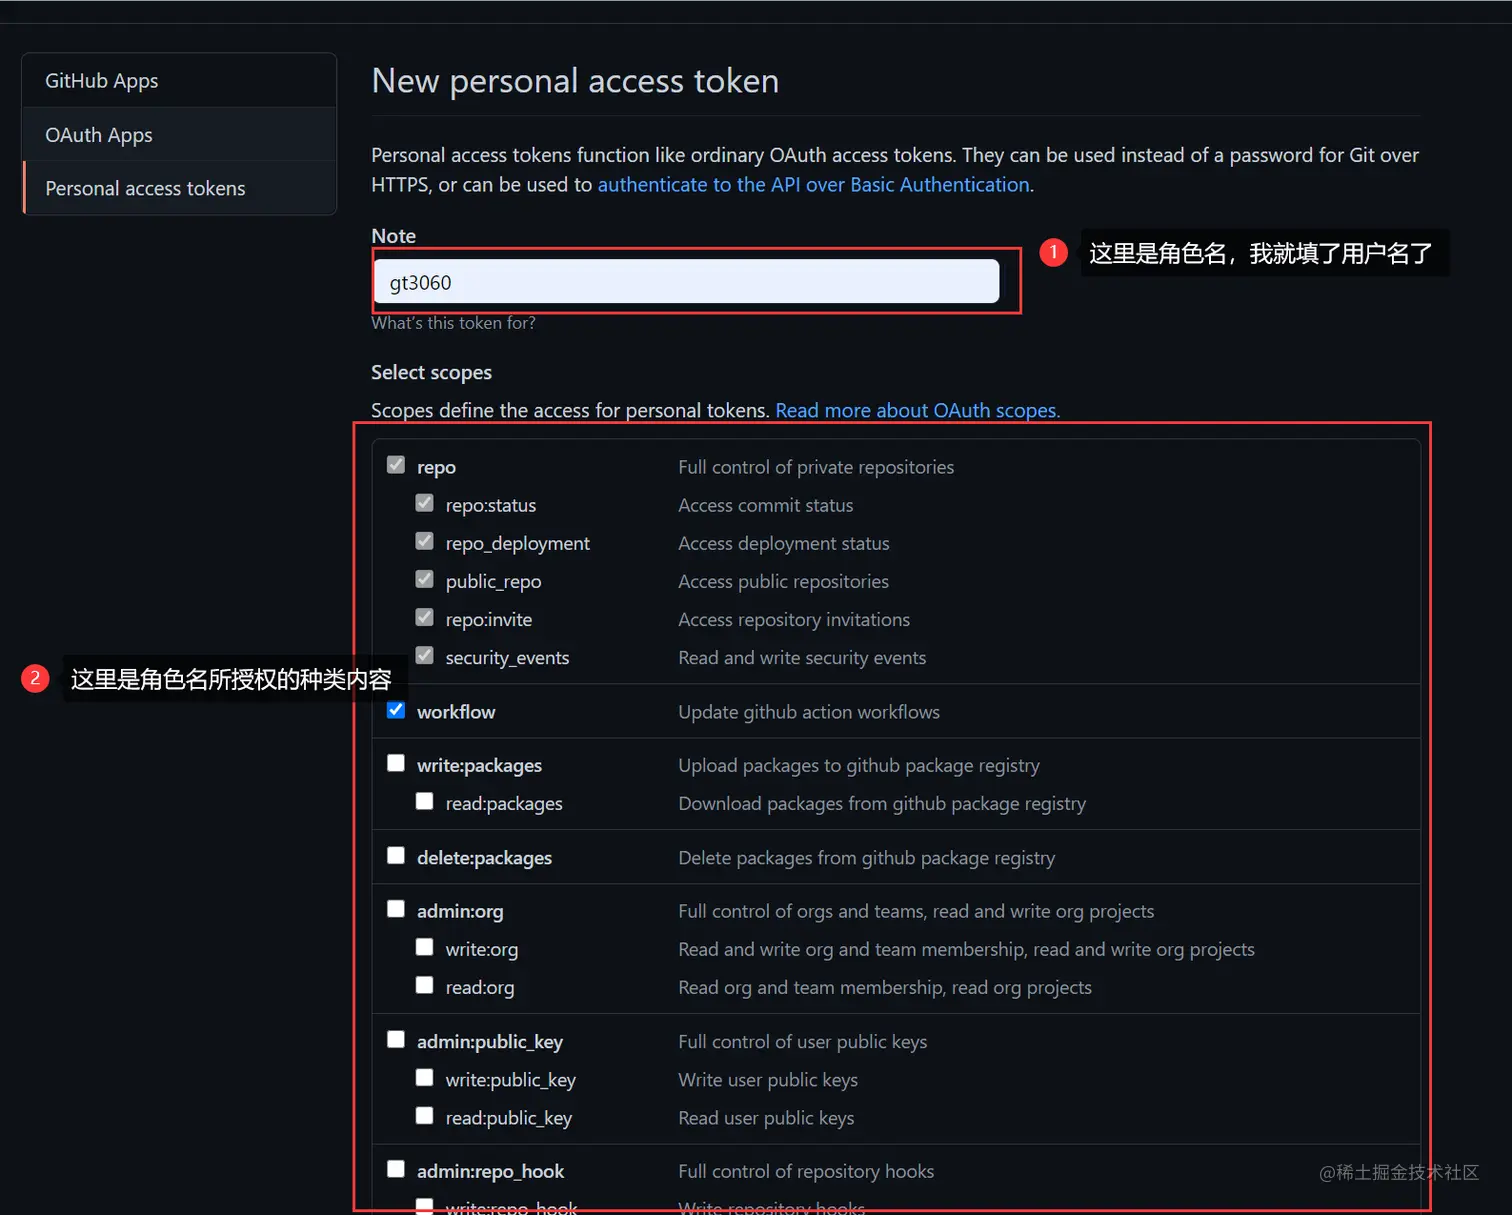
Task: Click the 'Select scopes' heading
Action: 431,372
